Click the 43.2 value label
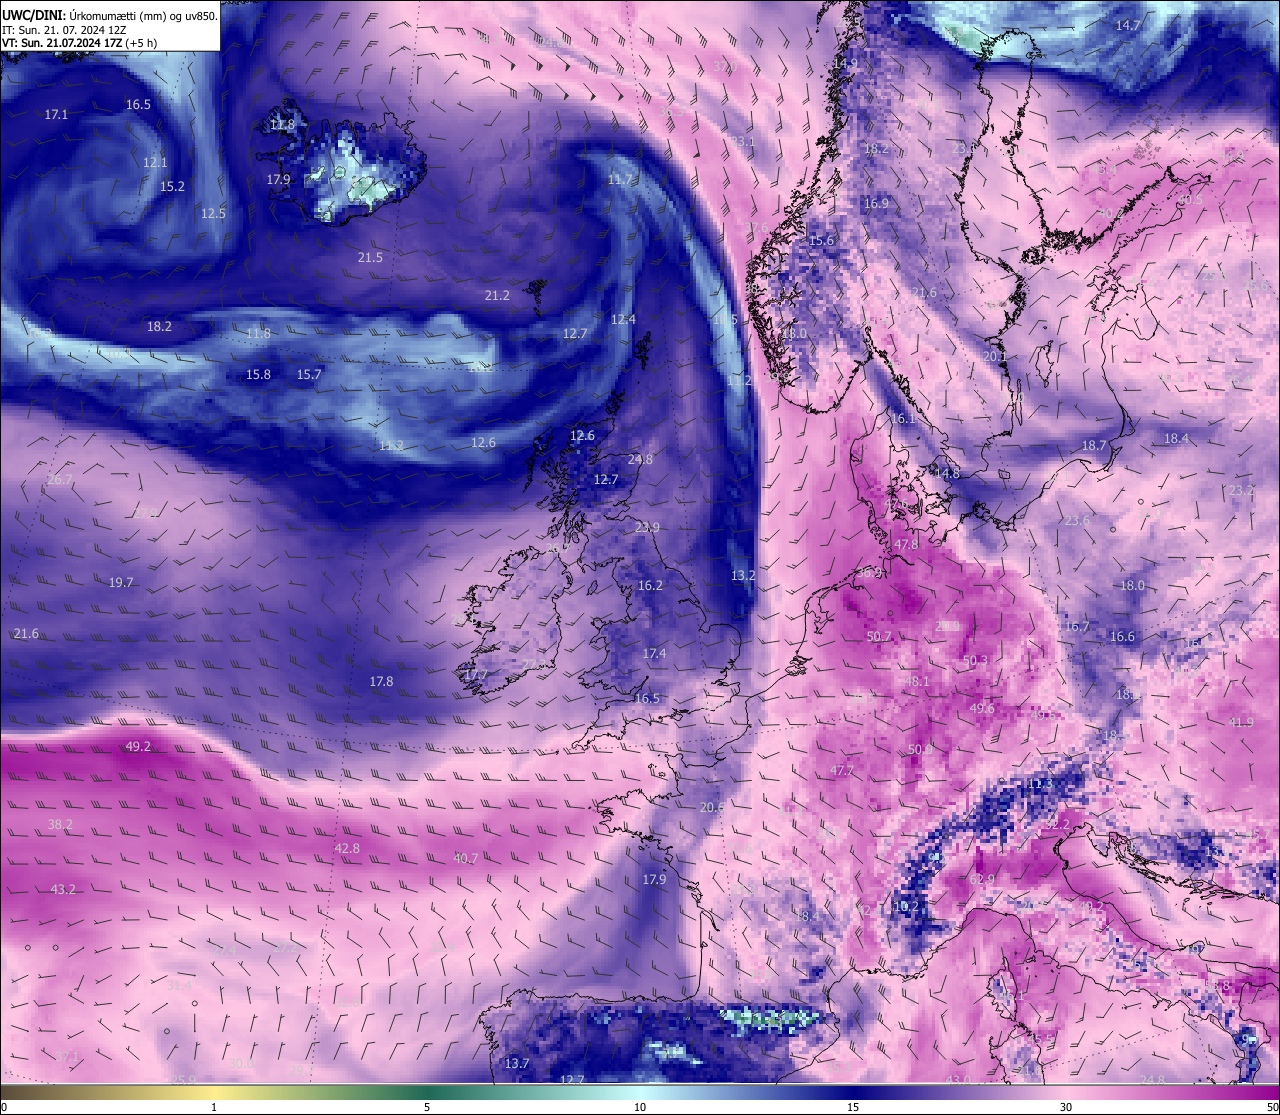 [x=63, y=889]
